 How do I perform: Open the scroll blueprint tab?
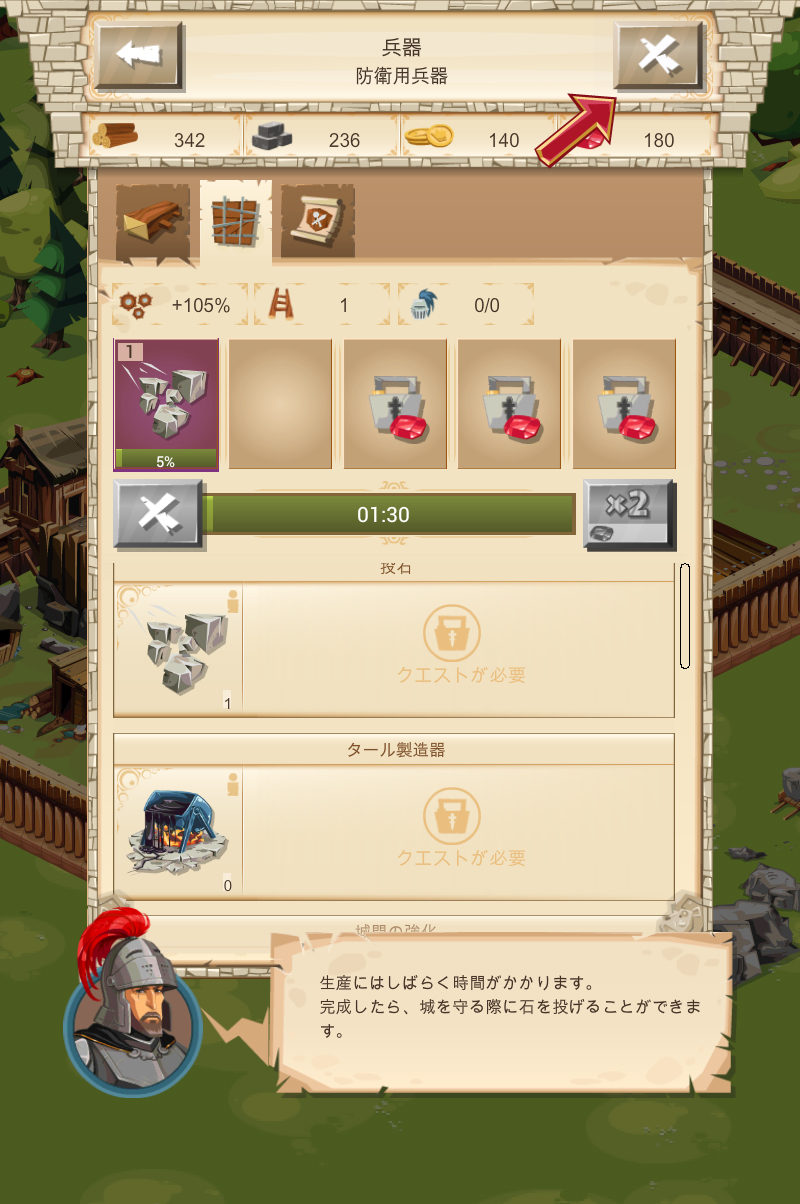318,222
